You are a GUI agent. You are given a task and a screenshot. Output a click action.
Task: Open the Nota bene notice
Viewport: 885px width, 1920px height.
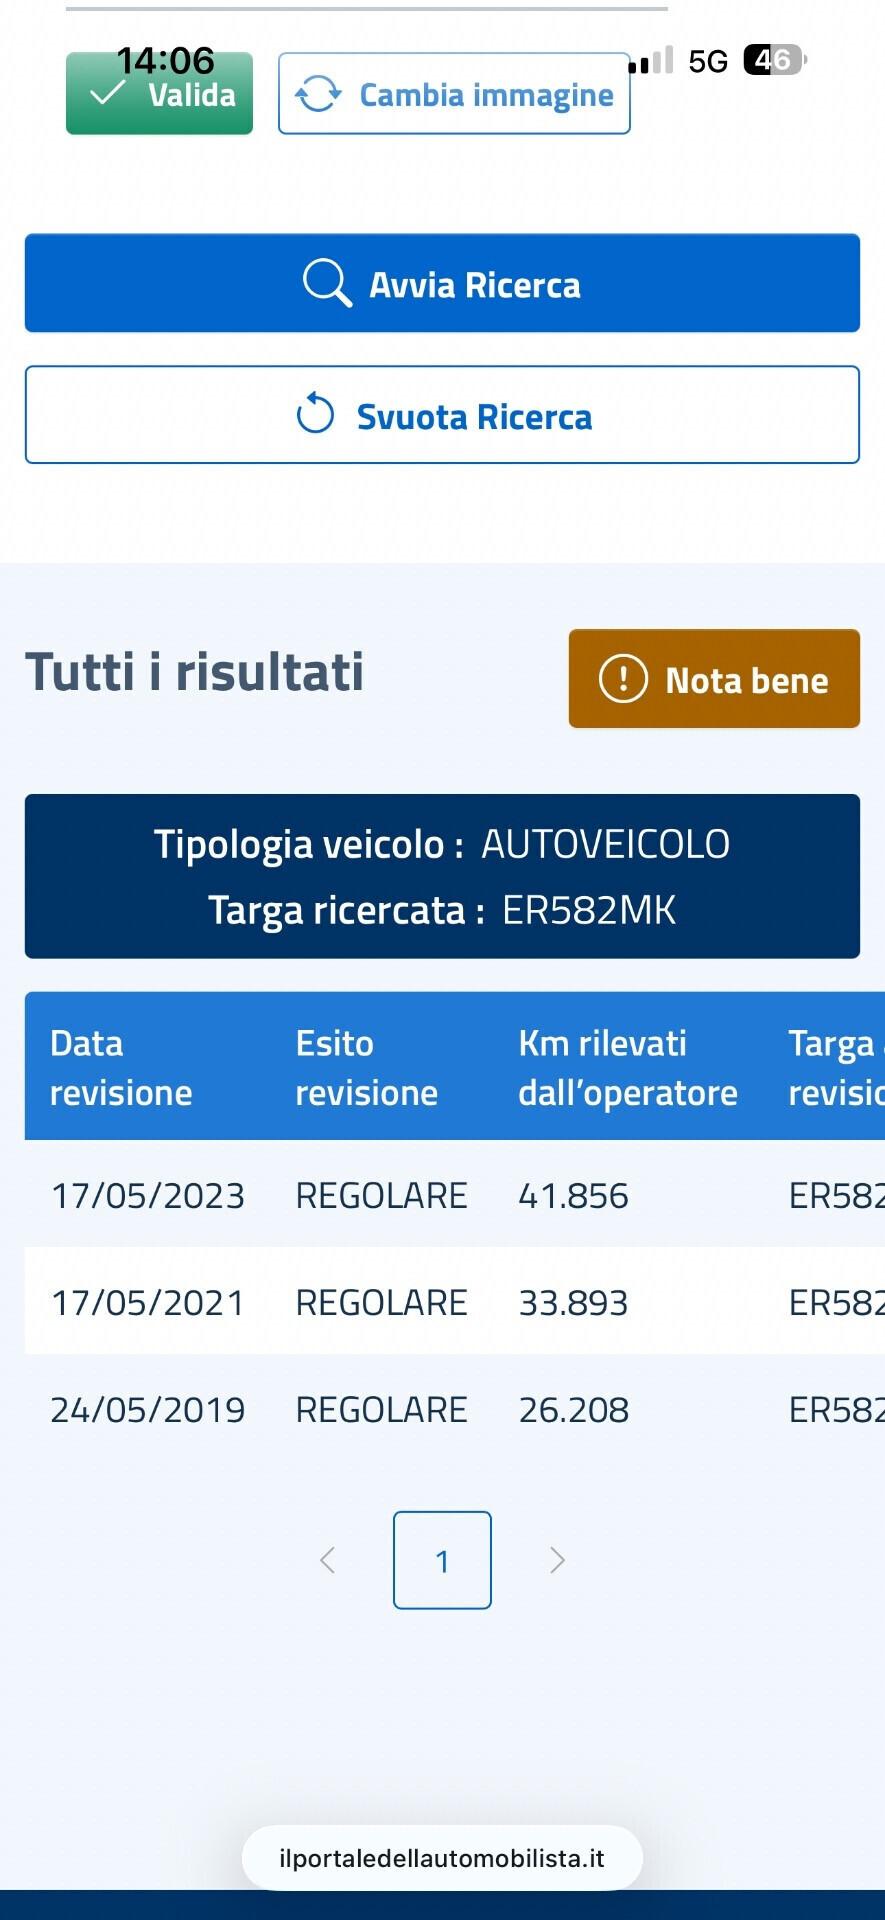(x=714, y=678)
